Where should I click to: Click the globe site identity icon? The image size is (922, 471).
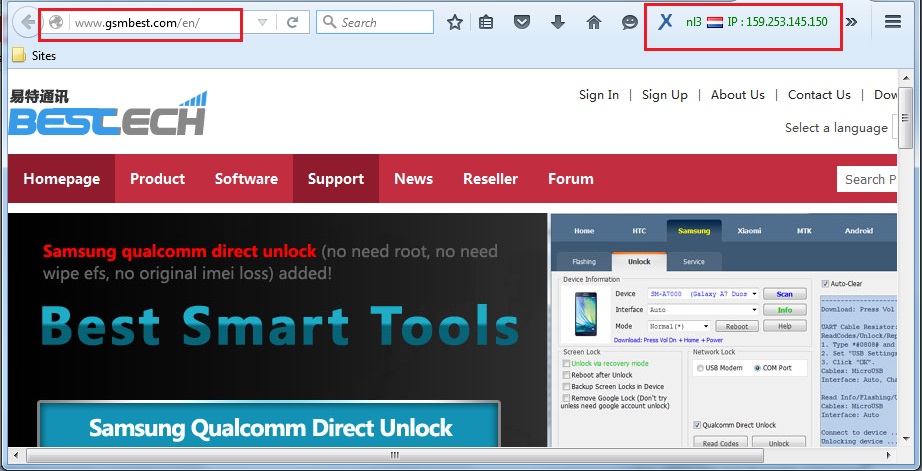[x=56, y=22]
